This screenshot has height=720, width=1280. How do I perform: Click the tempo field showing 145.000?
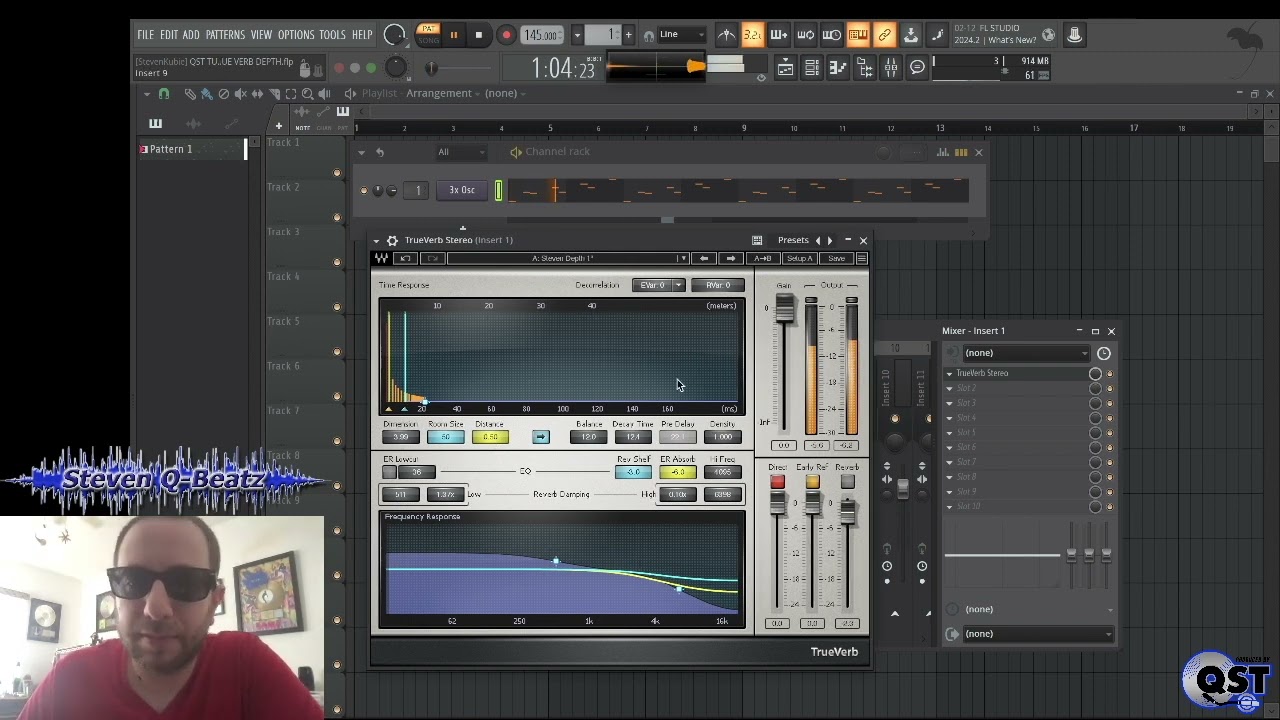[x=541, y=35]
